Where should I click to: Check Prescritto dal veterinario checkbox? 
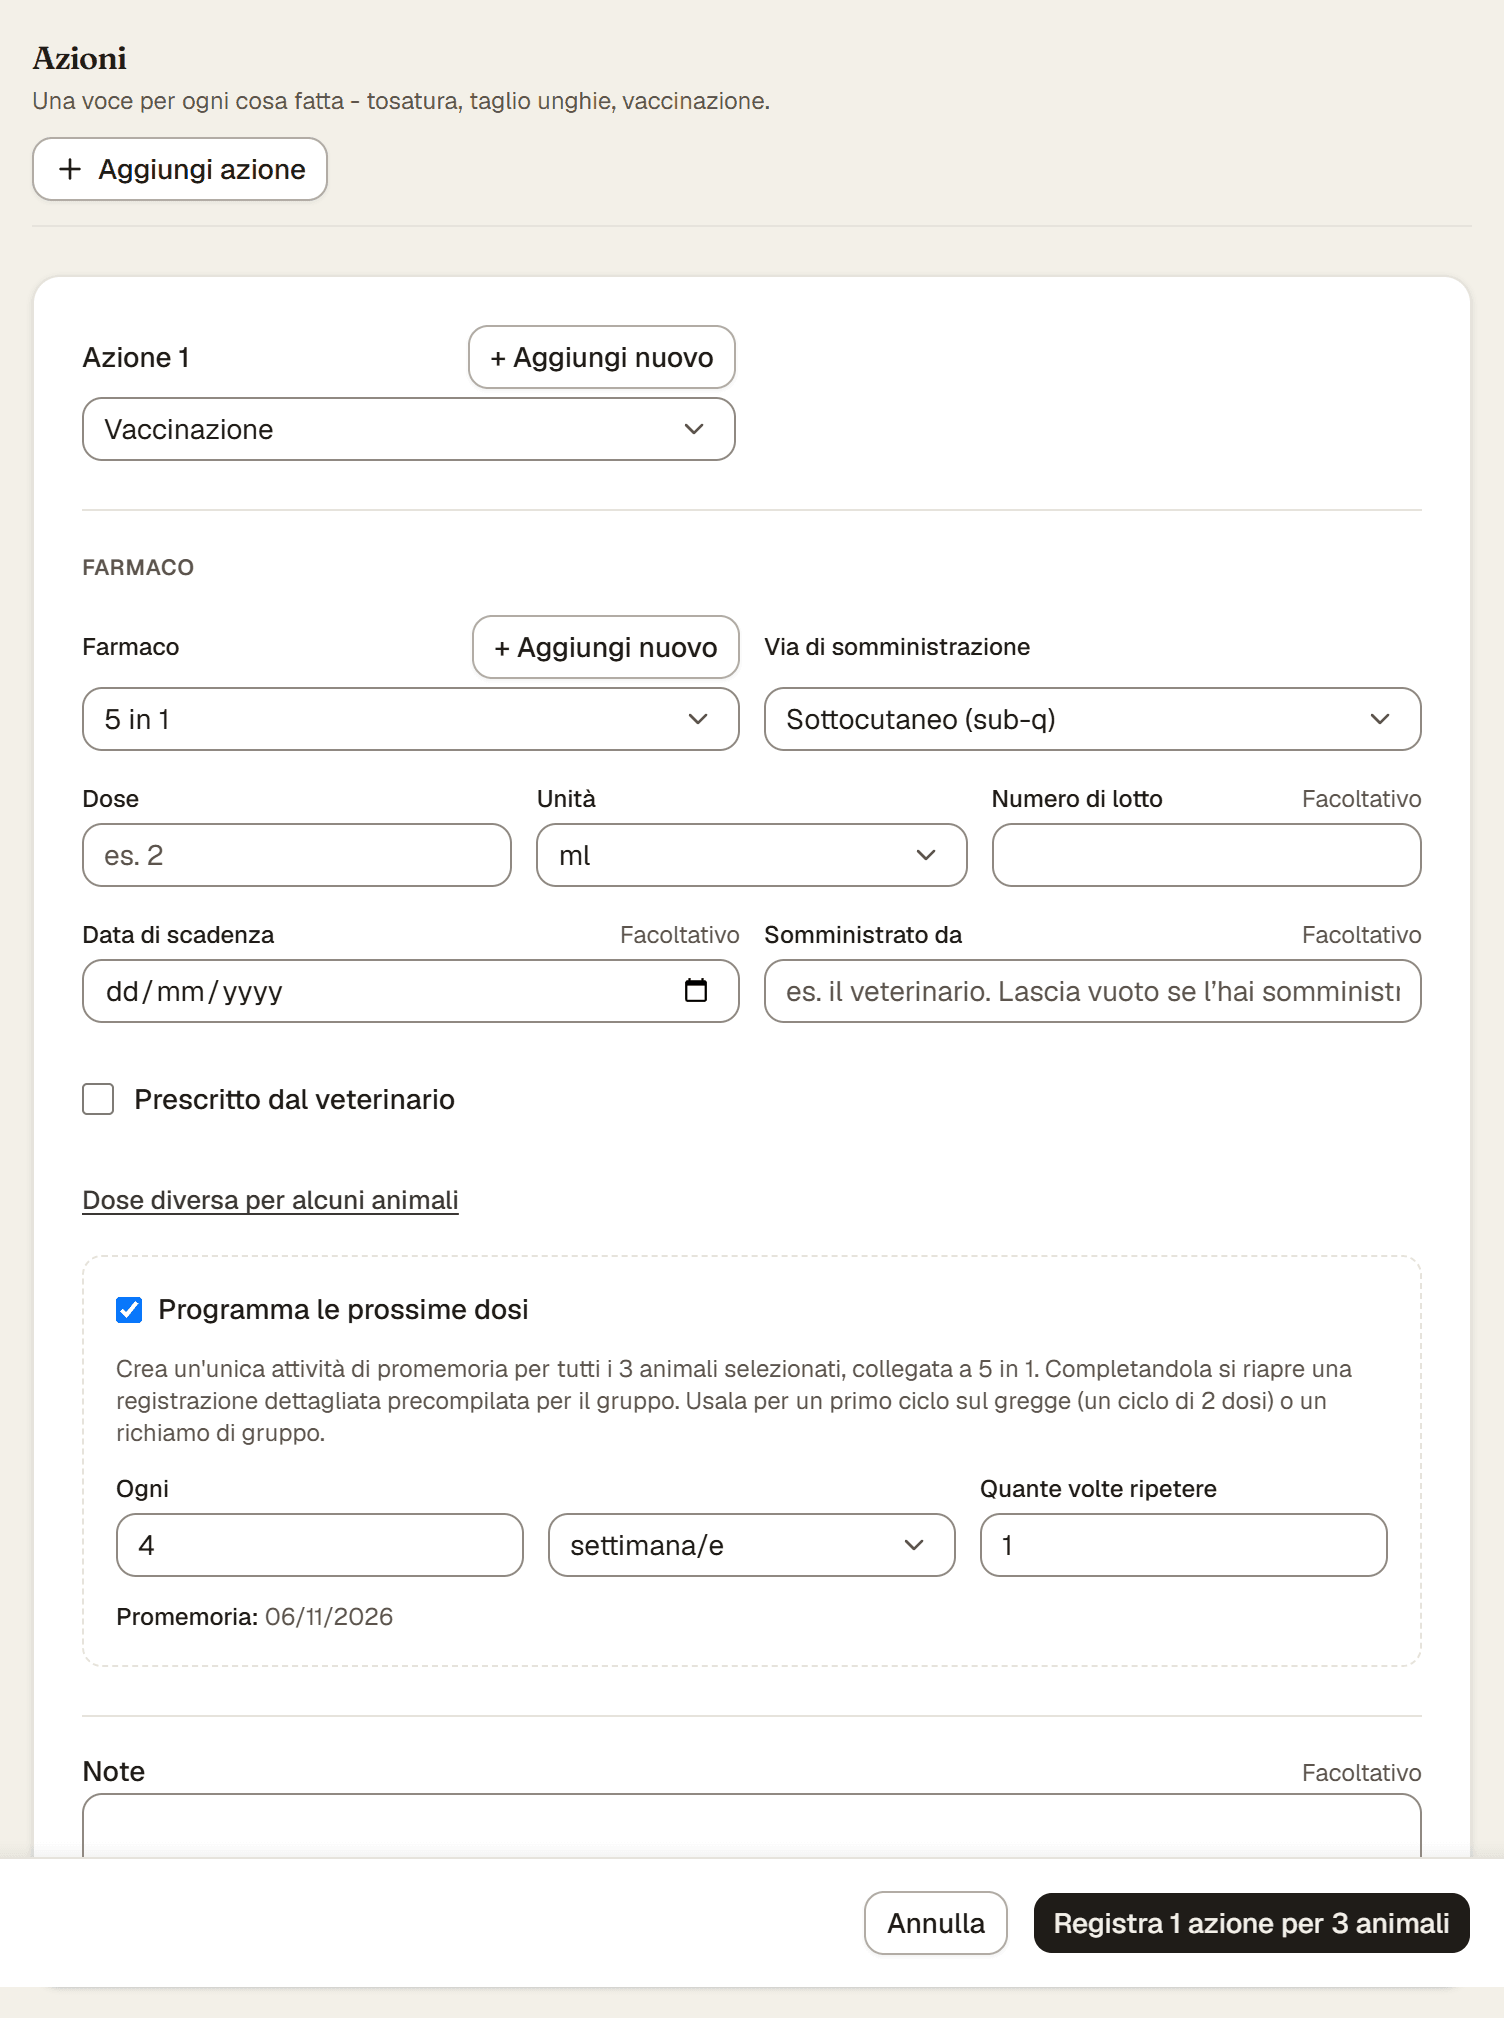click(98, 1099)
